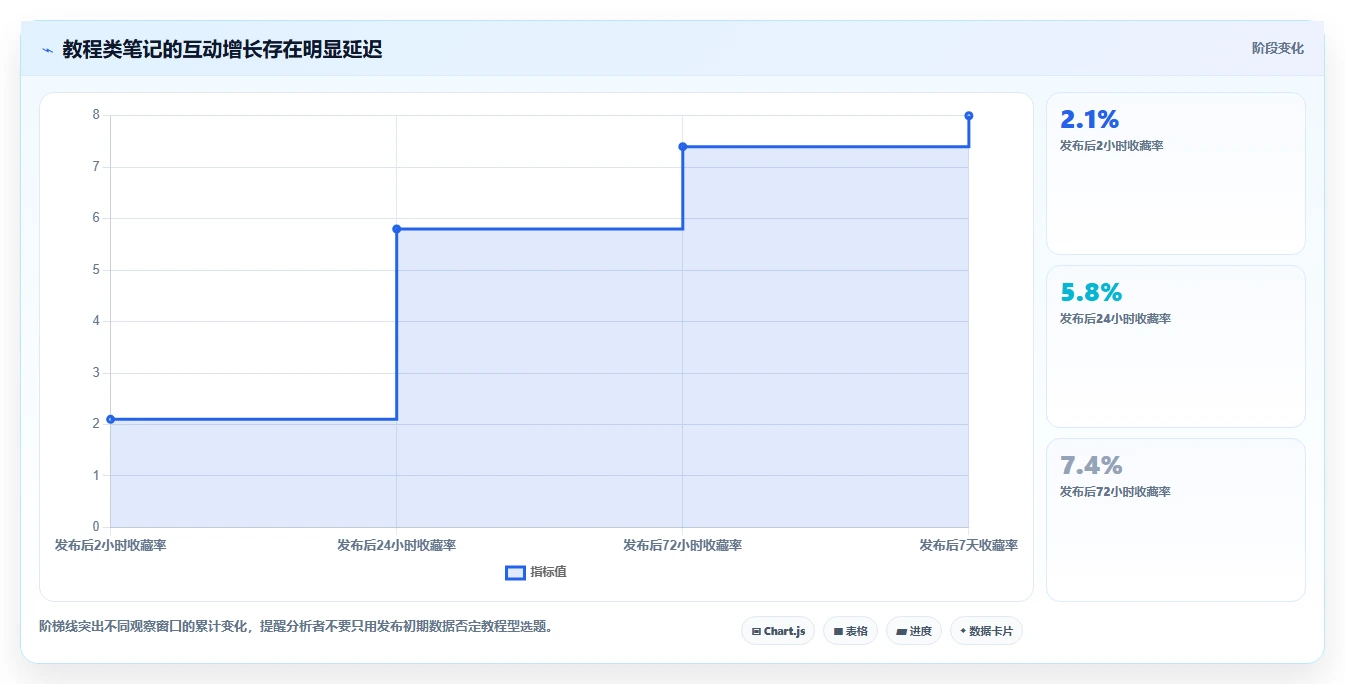This screenshot has height=684, width=1345.
Task: Click the y-axis tick label 0
Action: [96, 527]
